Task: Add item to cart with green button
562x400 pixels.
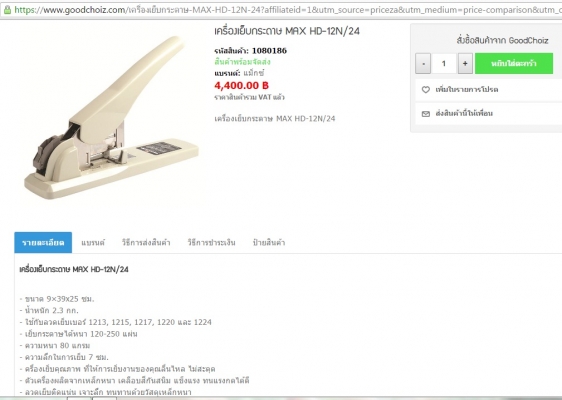Action: (514, 64)
